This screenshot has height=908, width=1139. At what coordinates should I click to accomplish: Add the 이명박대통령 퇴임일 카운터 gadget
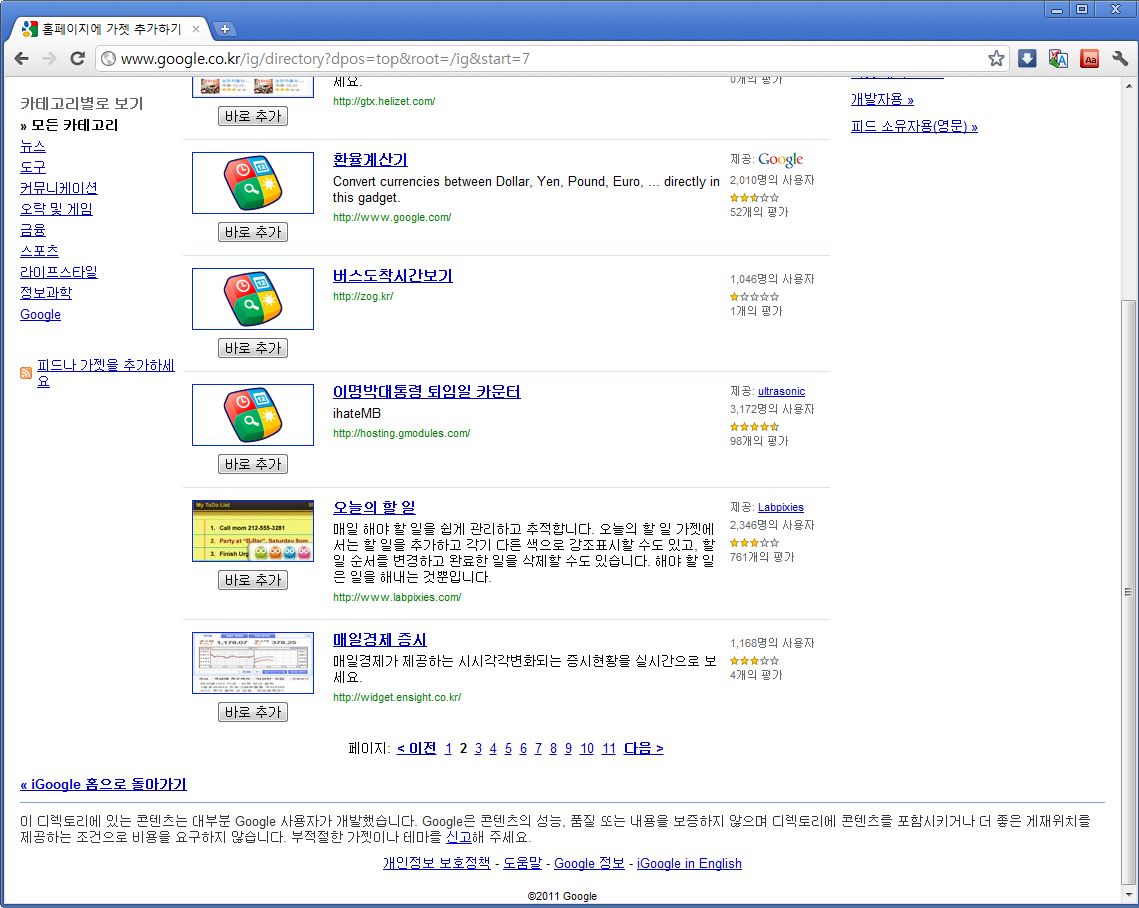click(253, 464)
